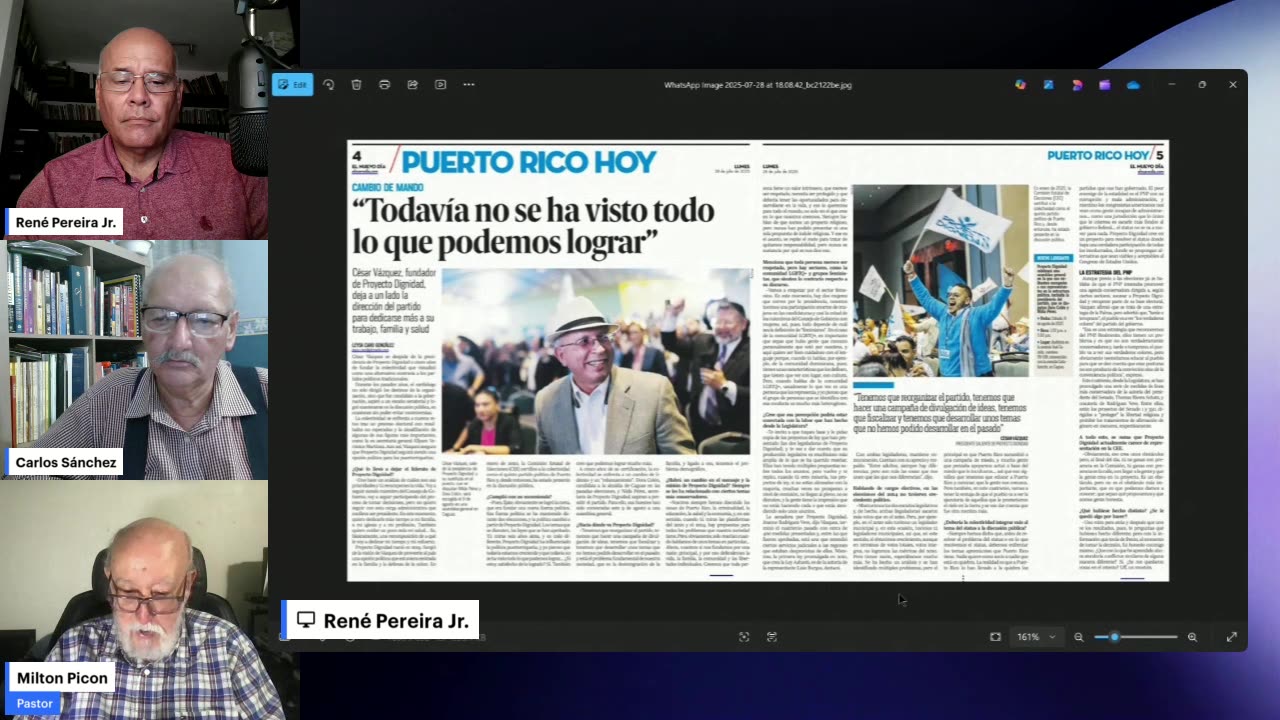Image resolution: width=1280 pixels, height=720 pixels.
Task: Open Microsoft Designer colorful icon
Action: click(x=1020, y=85)
